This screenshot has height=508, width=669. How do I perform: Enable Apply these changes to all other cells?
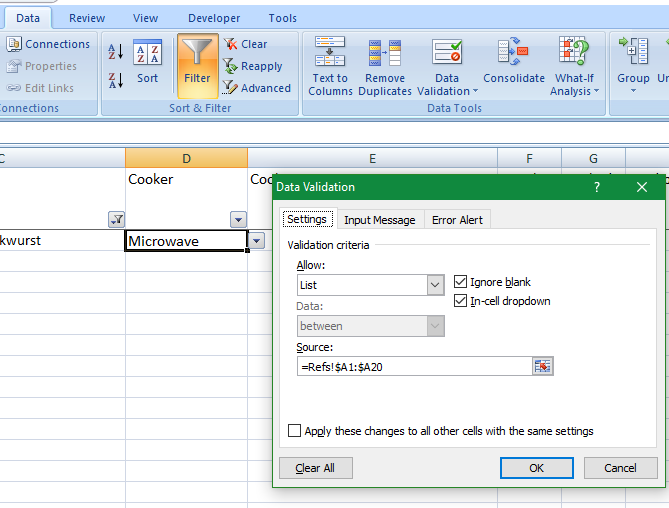coord(294,431)
